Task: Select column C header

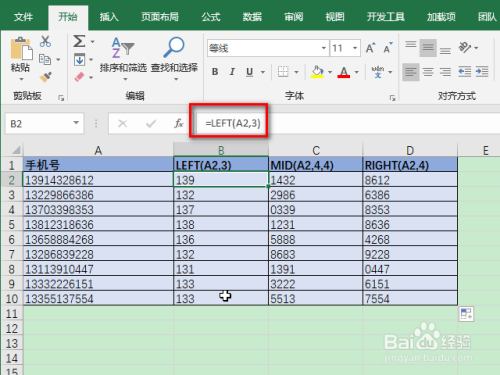Action: coord(316,150)
